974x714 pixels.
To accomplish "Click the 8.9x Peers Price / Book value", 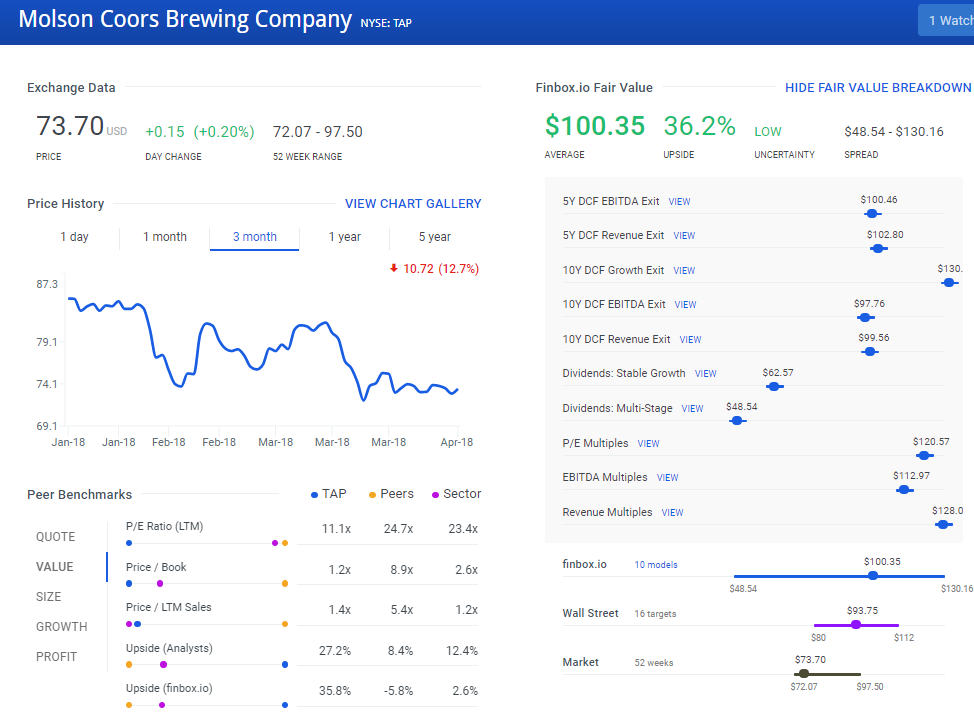I will [x=402, y=570].
